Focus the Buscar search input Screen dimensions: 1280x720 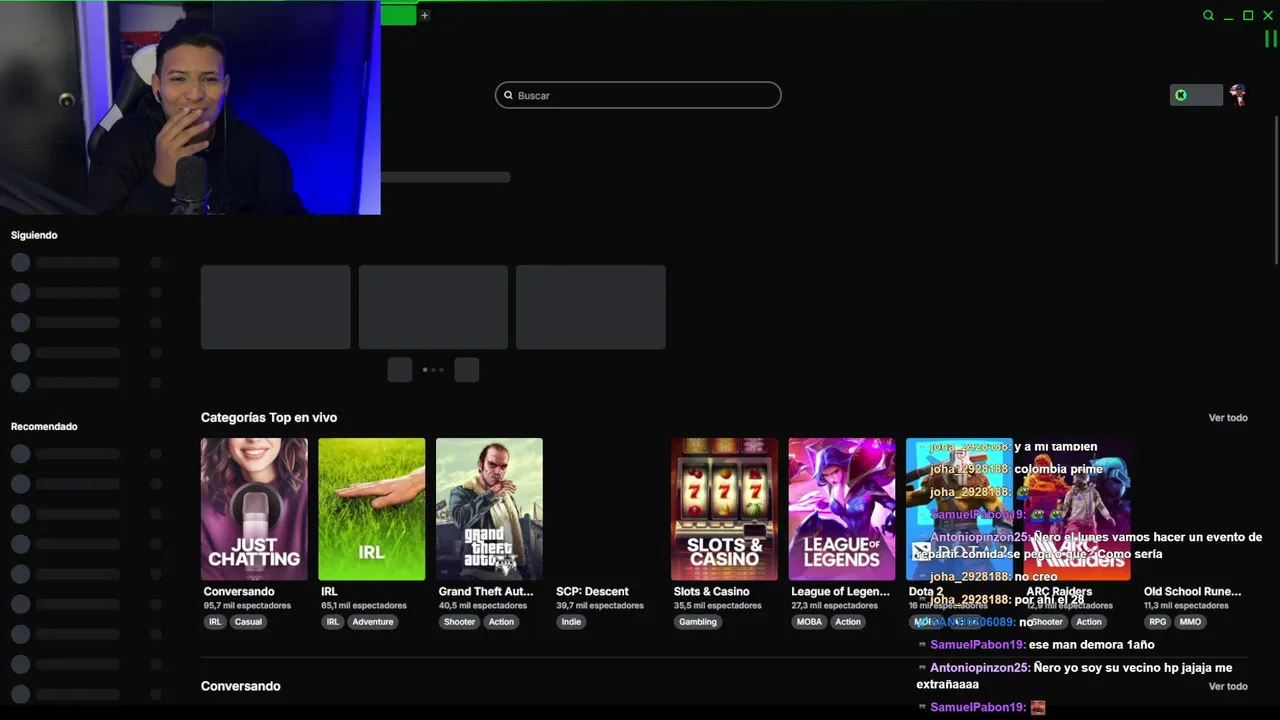tap(638, 95)
